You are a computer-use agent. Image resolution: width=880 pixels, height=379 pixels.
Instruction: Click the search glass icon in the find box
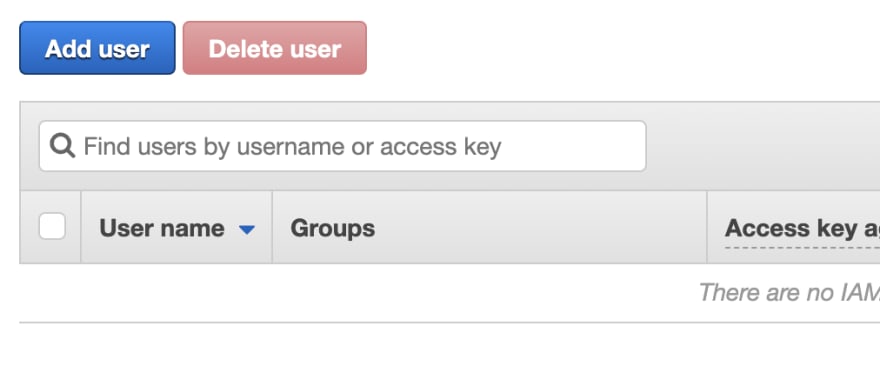coord(62,146)
